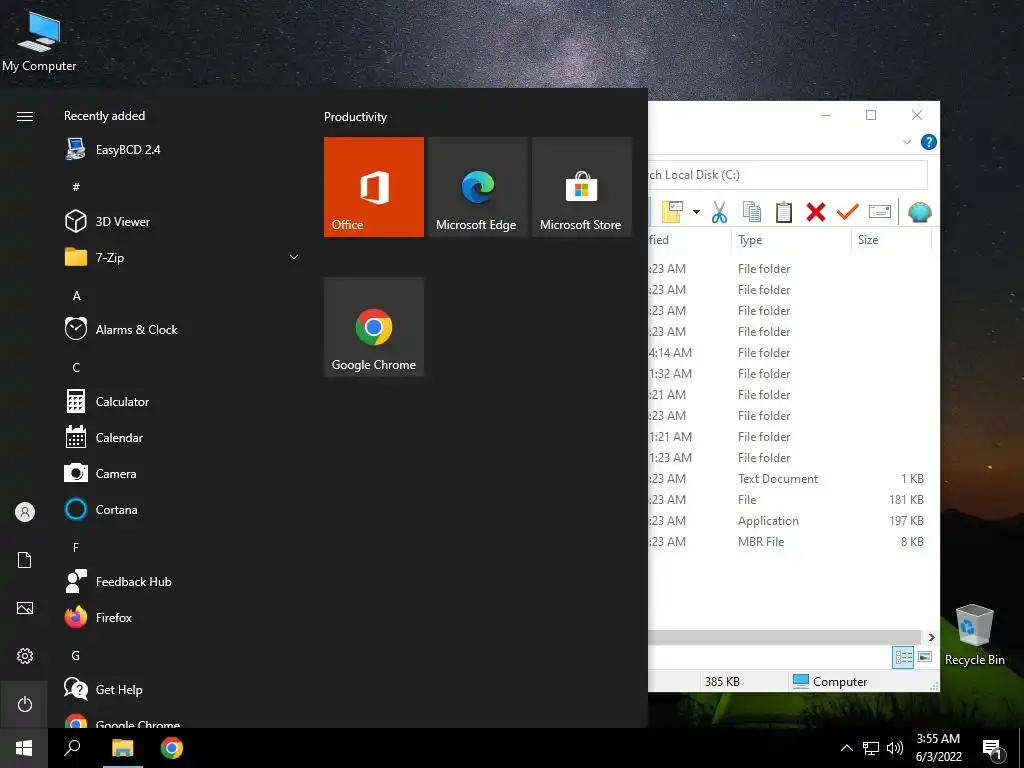This screenshot has height=768, width=1024.
Task: Open Documents from the Start sidebar
Action: 25,560
